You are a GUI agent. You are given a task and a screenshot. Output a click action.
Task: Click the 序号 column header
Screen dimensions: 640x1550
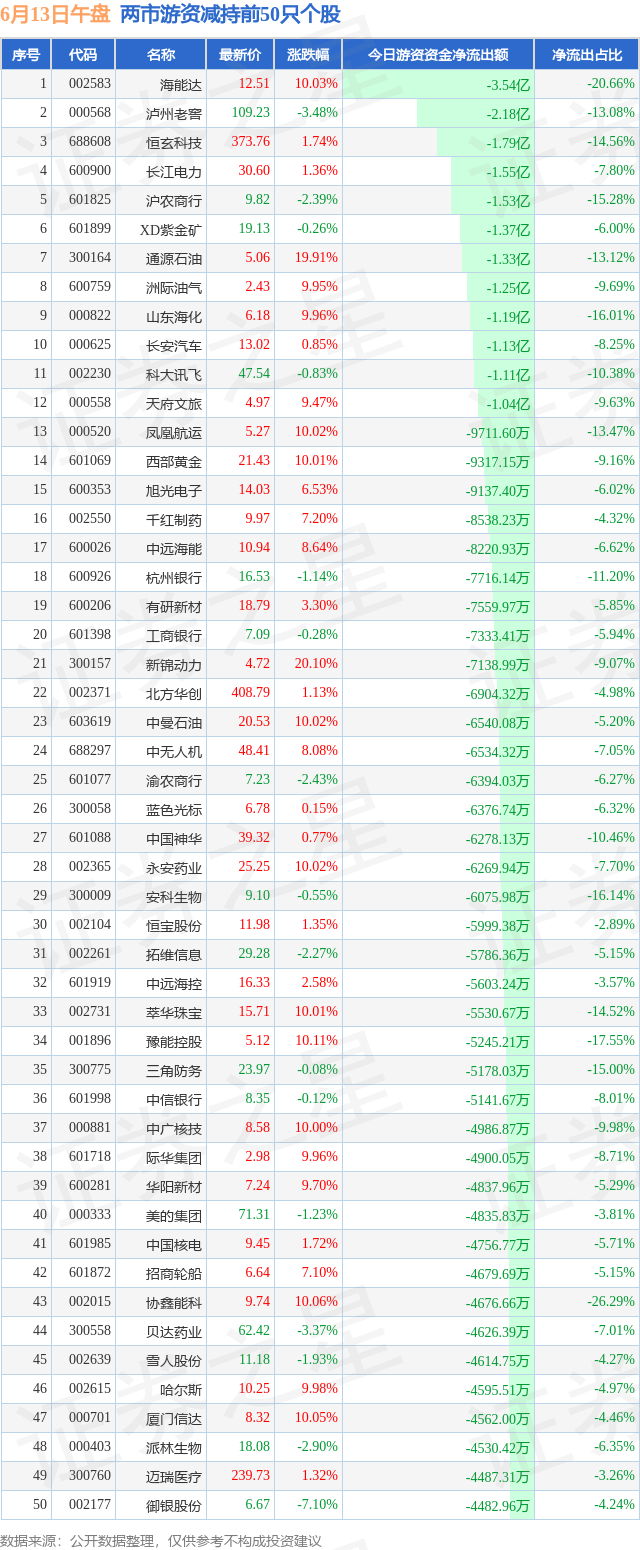26,55
